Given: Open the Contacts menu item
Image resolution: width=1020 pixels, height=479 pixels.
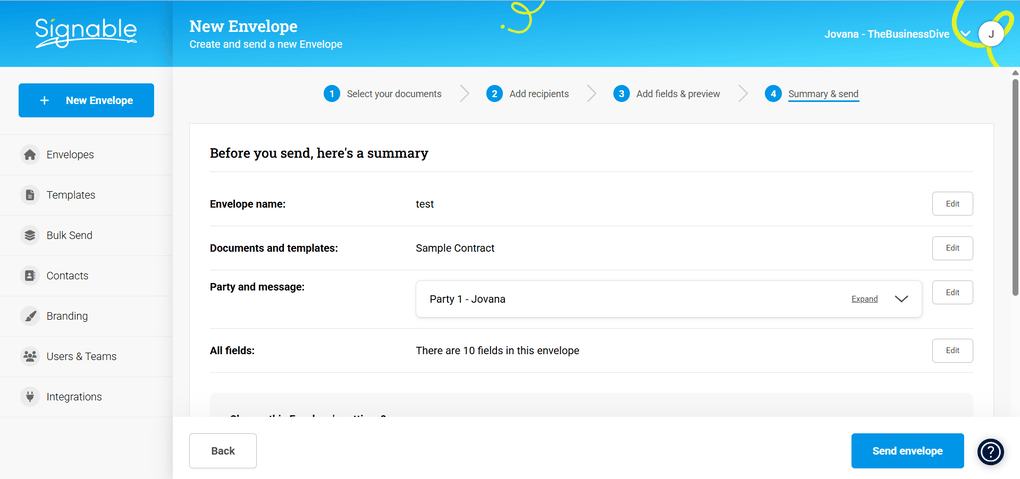Looking at the screenshot, I should tap(86, 276).
